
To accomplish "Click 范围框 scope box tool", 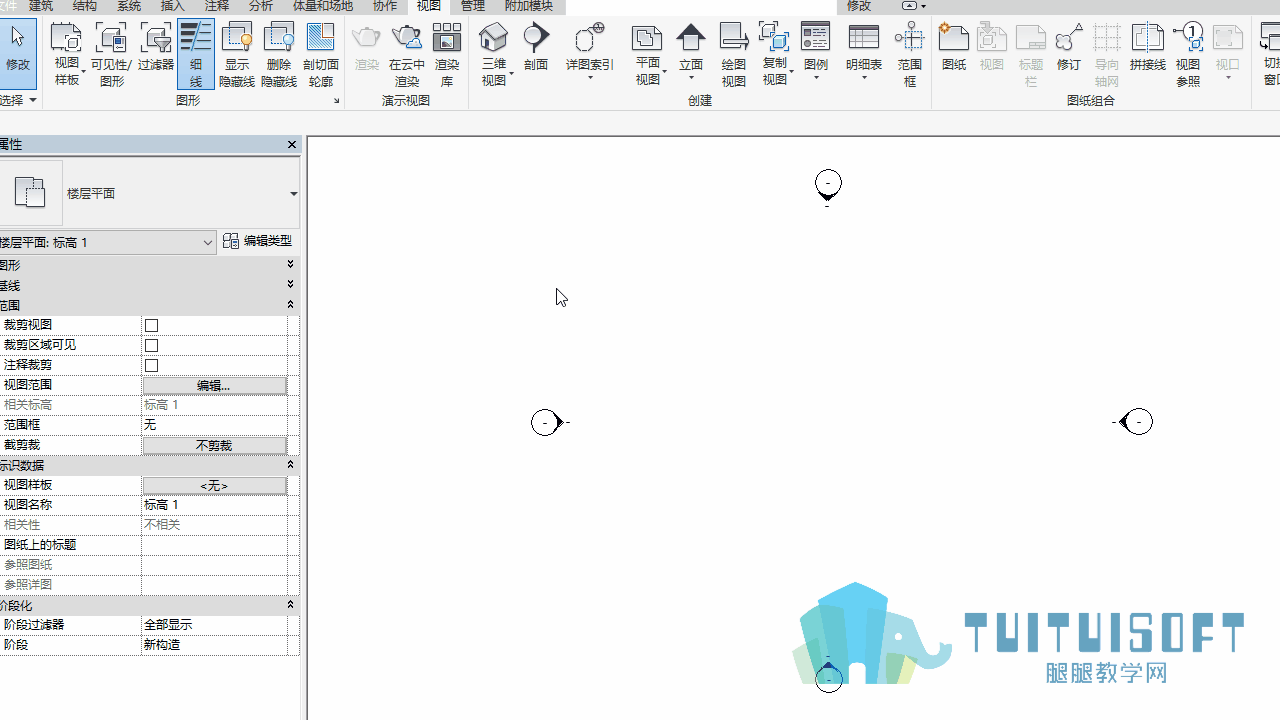I will click(909, 55).
